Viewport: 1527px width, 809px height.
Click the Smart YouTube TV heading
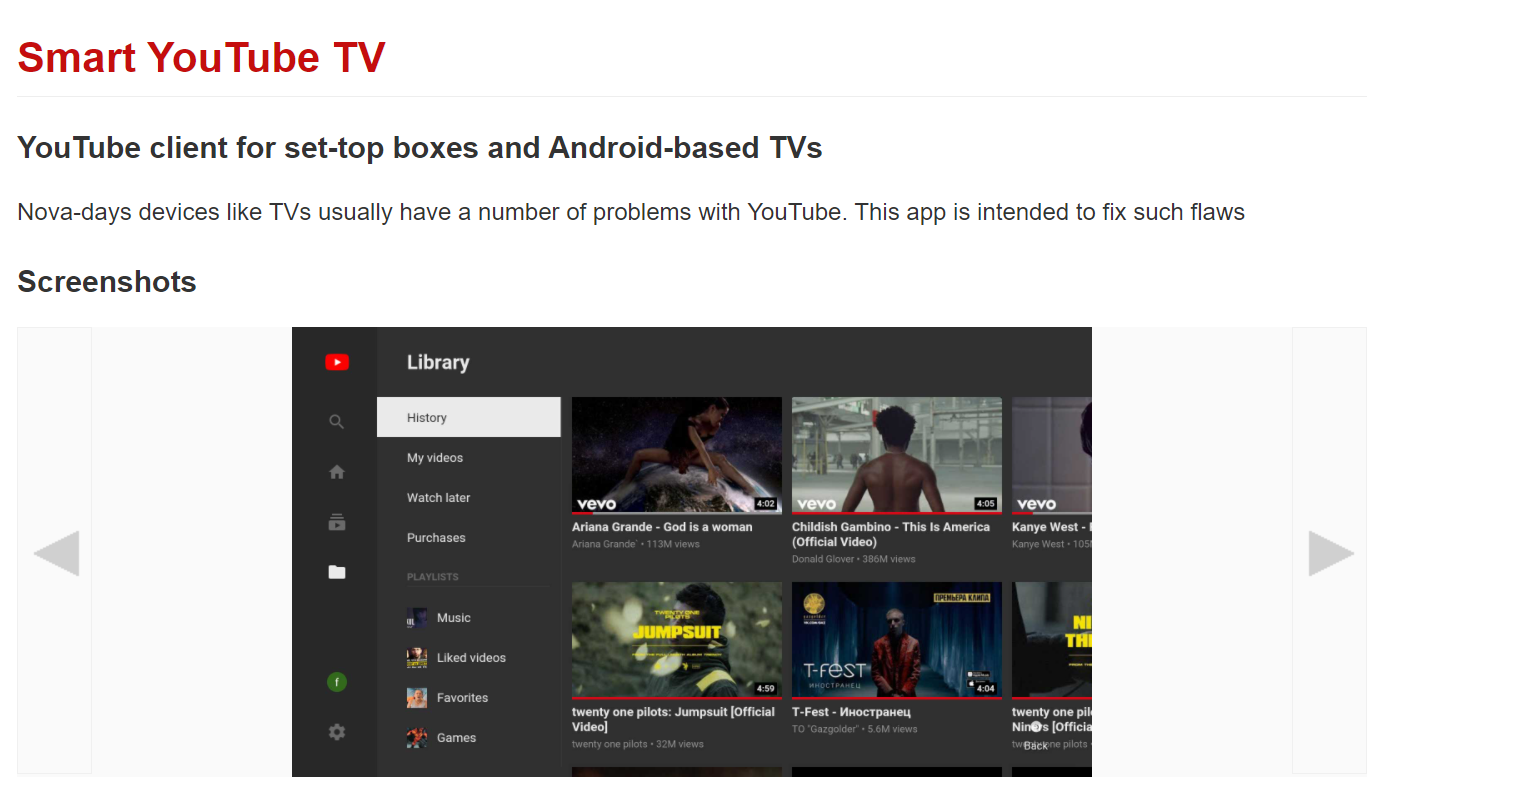201,57
